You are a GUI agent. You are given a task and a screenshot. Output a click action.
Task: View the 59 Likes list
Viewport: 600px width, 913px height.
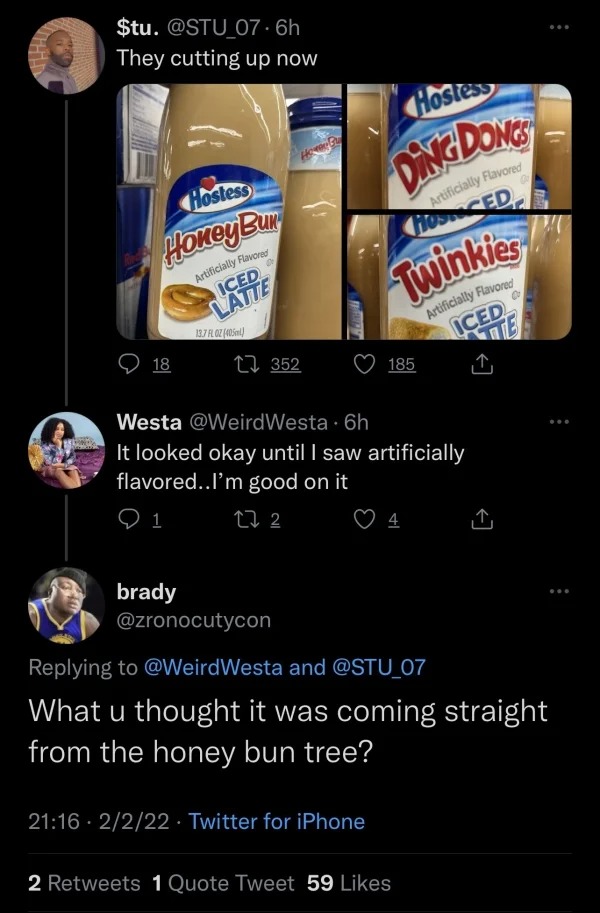pyautogui.click(x=349, y=883)
